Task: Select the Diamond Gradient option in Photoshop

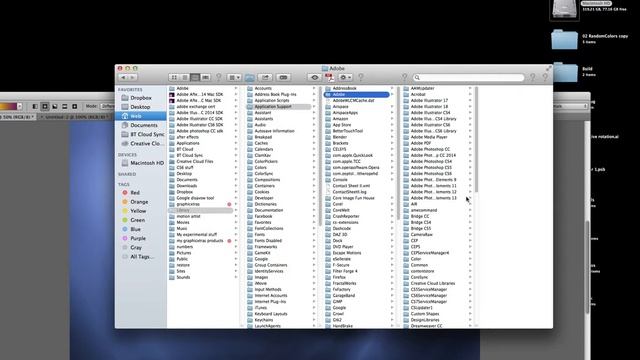Action: point(74,107)
